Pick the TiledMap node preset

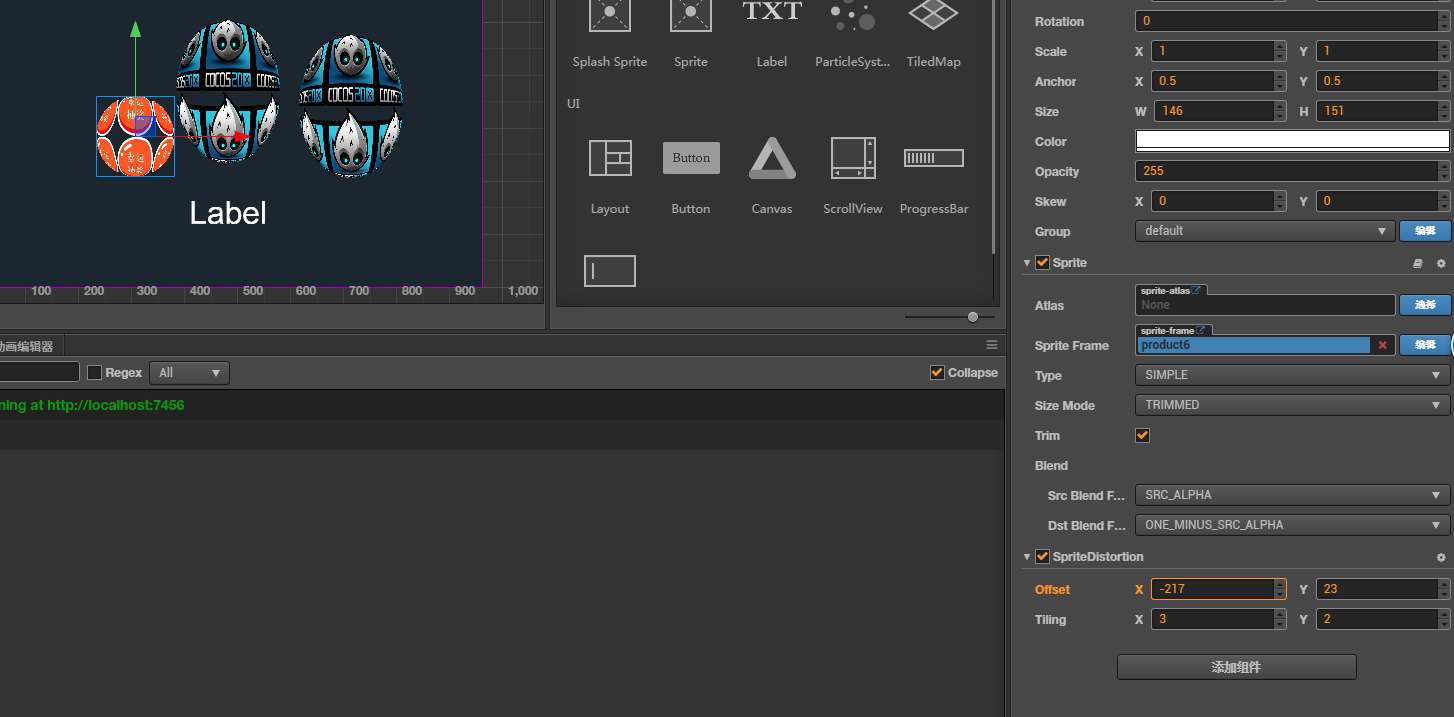[933, 35]
